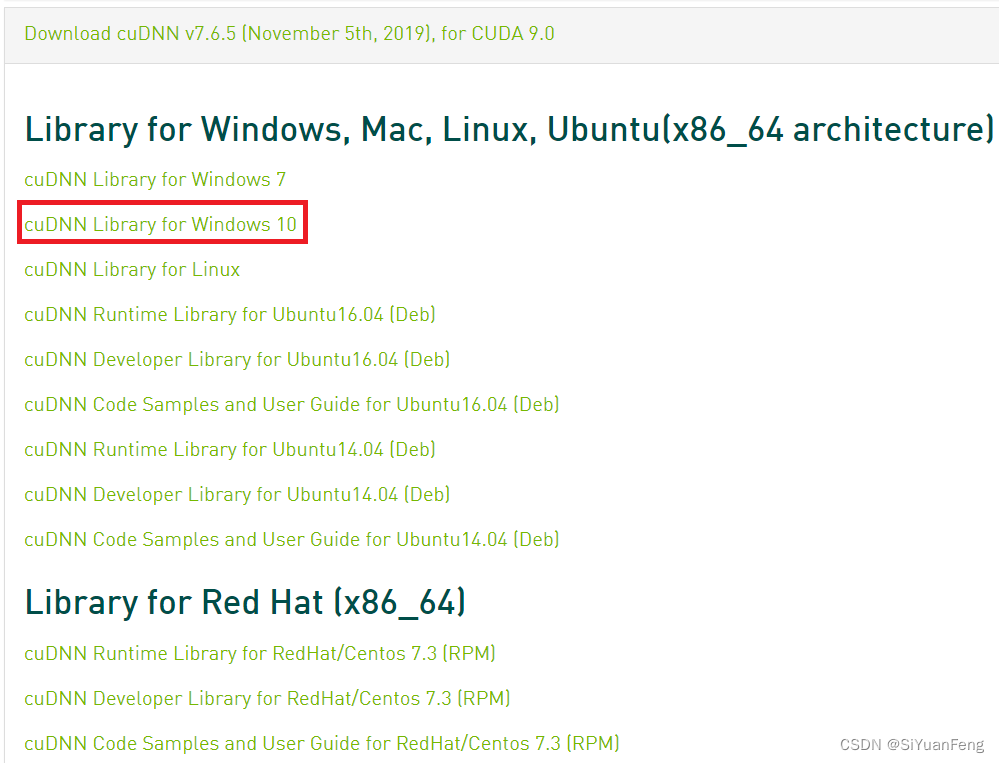Download cuDNN Runtime Library for Ubuntu14.04 (Deb)
Image resolution: width=999 pixels, height=763 pixels.
(230, 450)
